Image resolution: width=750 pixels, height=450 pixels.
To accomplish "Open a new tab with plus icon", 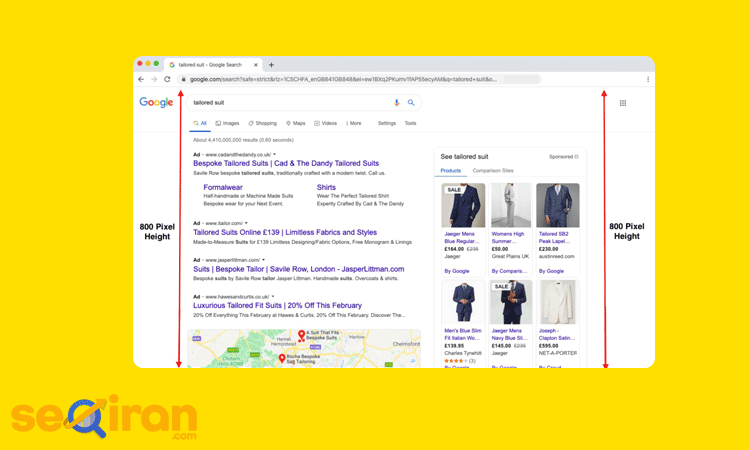I will pyautogui.click(x=271, y=65).
